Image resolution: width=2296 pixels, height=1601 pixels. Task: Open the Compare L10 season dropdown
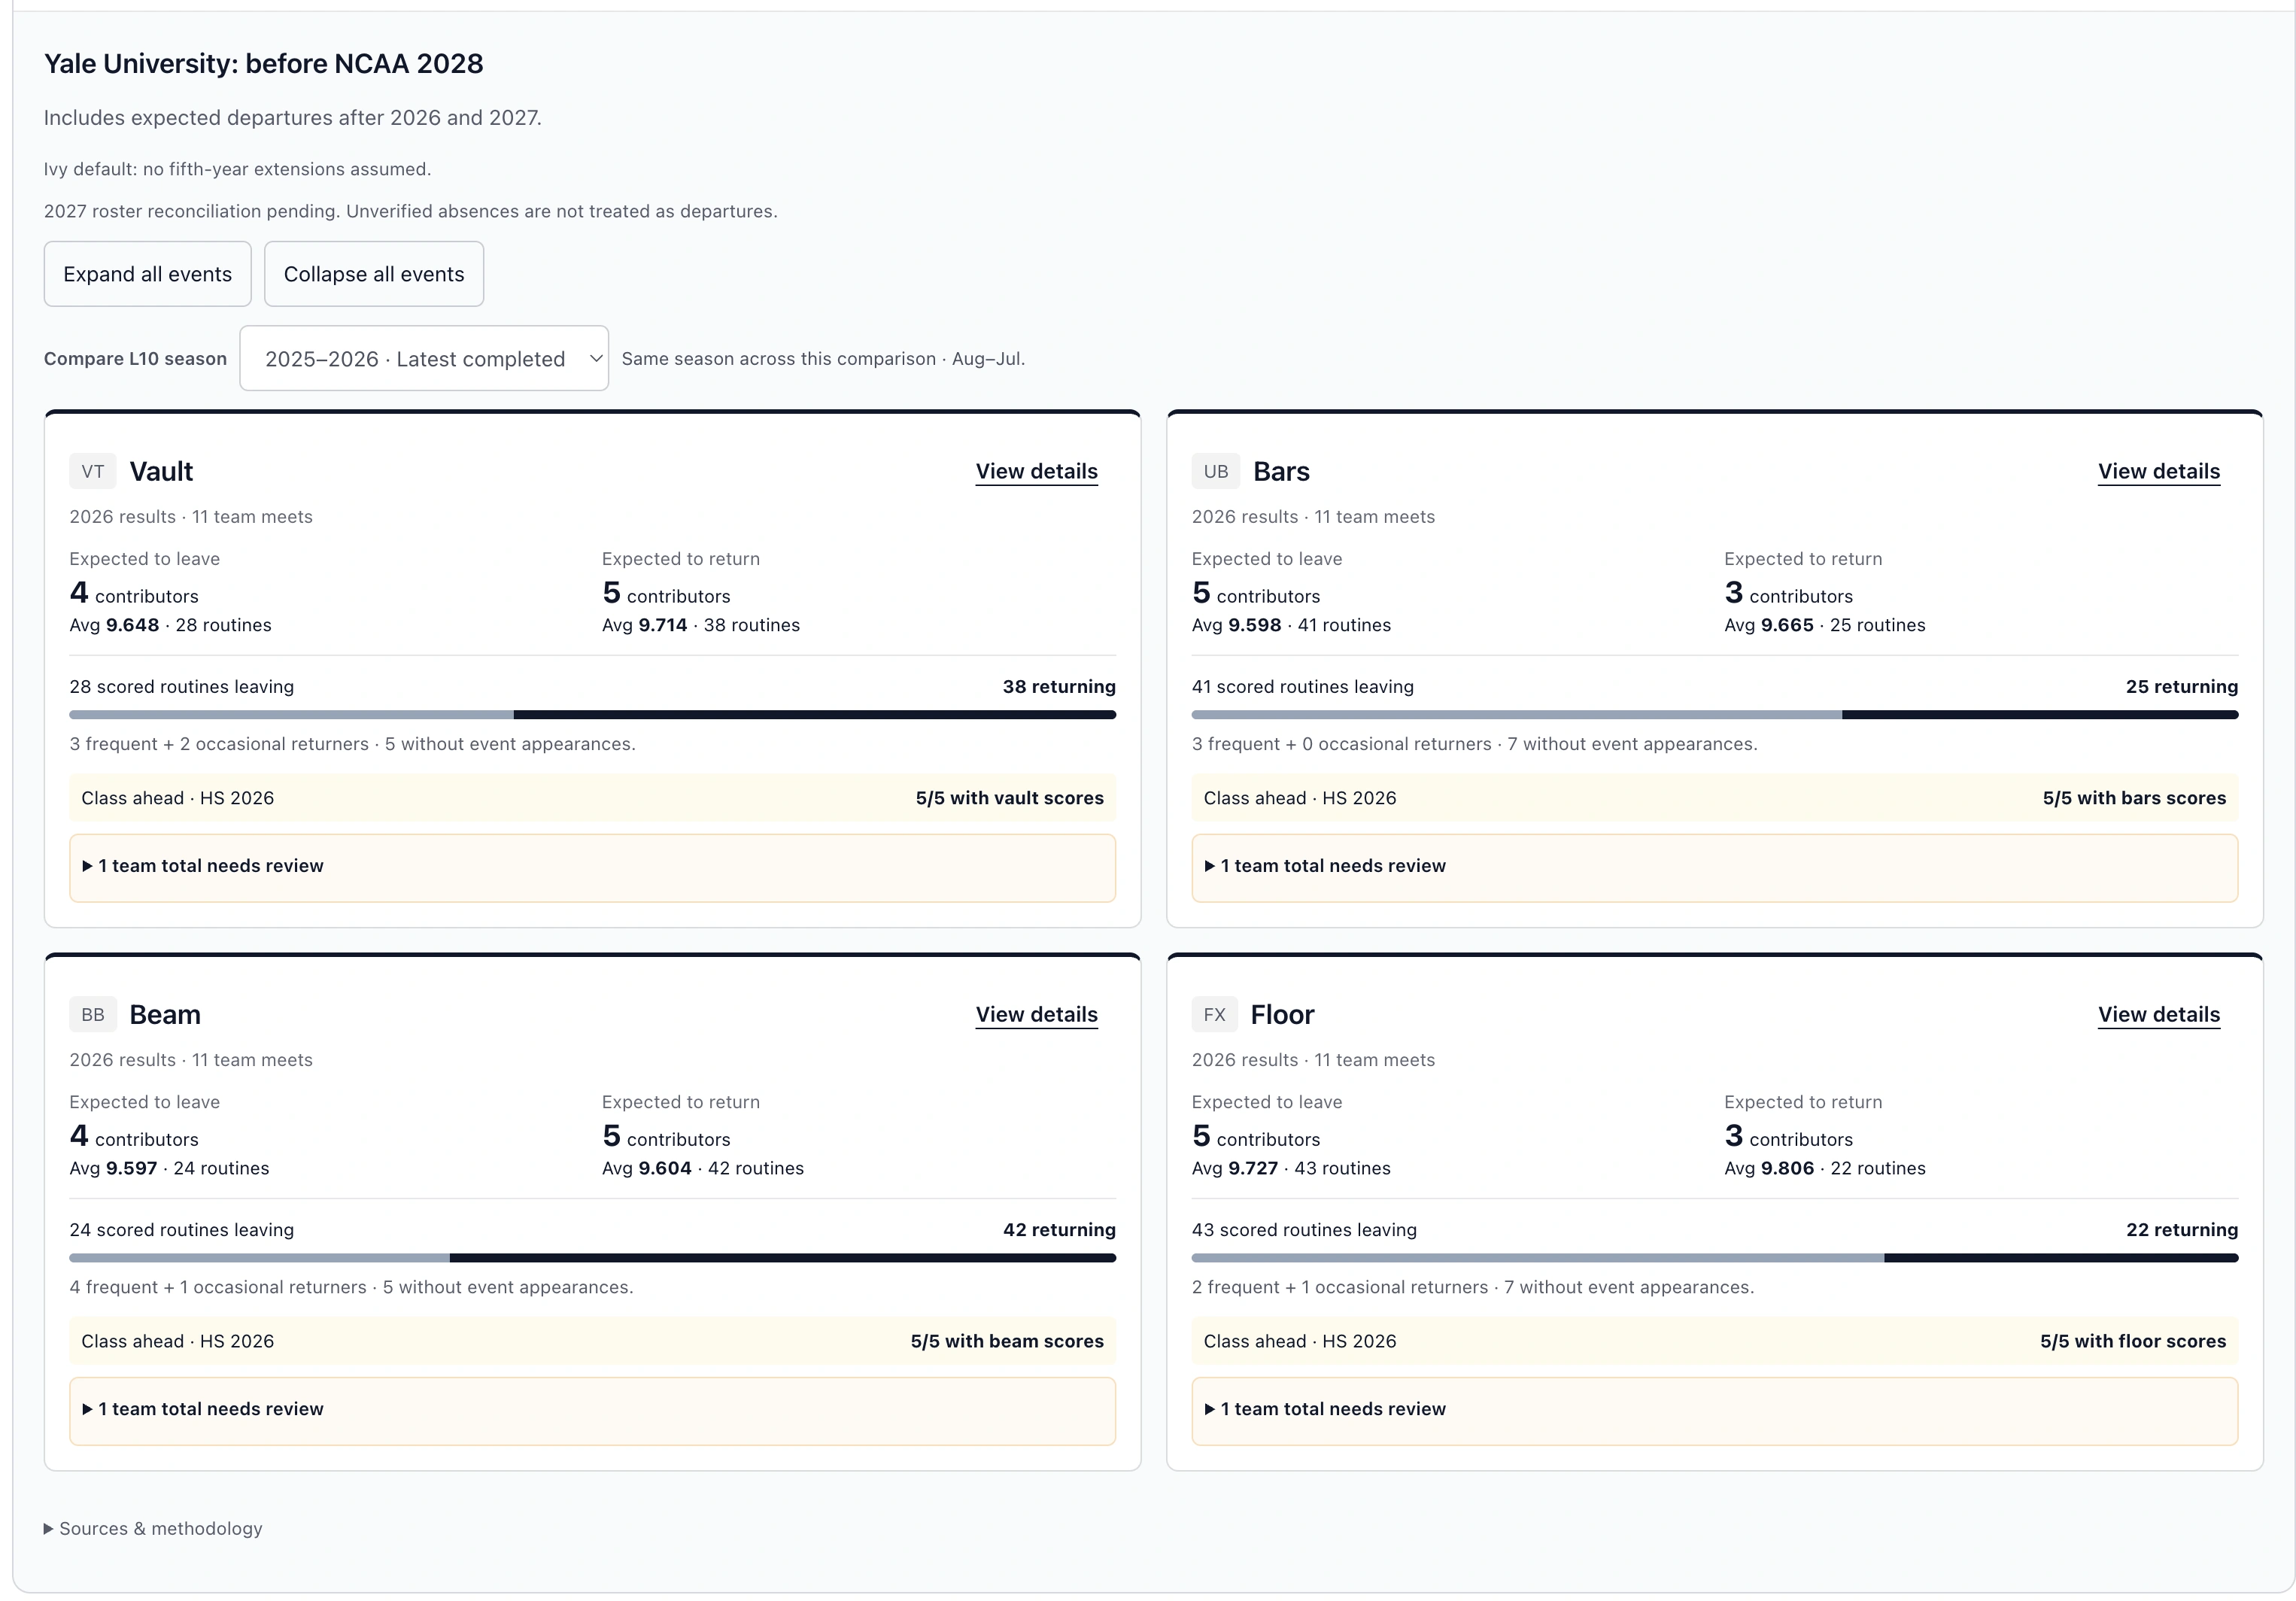(424, 358)
